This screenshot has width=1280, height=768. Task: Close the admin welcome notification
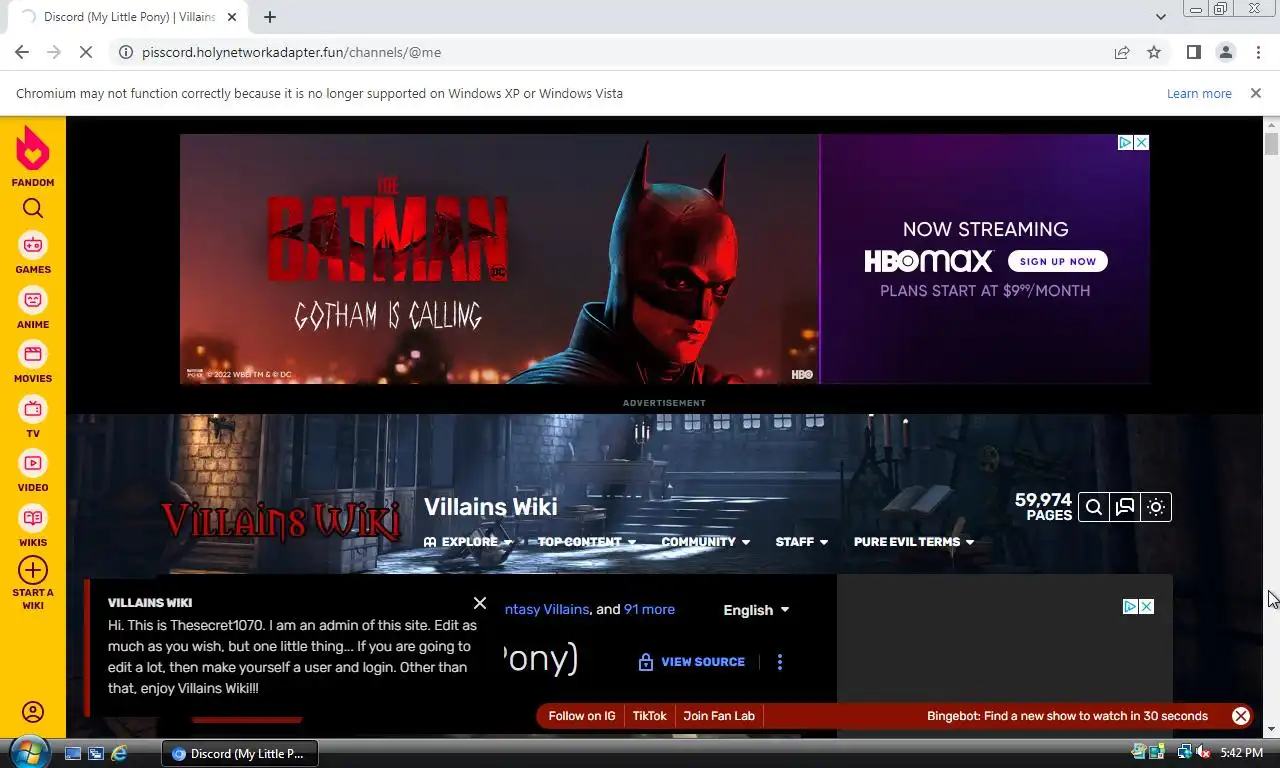(480, 603)
